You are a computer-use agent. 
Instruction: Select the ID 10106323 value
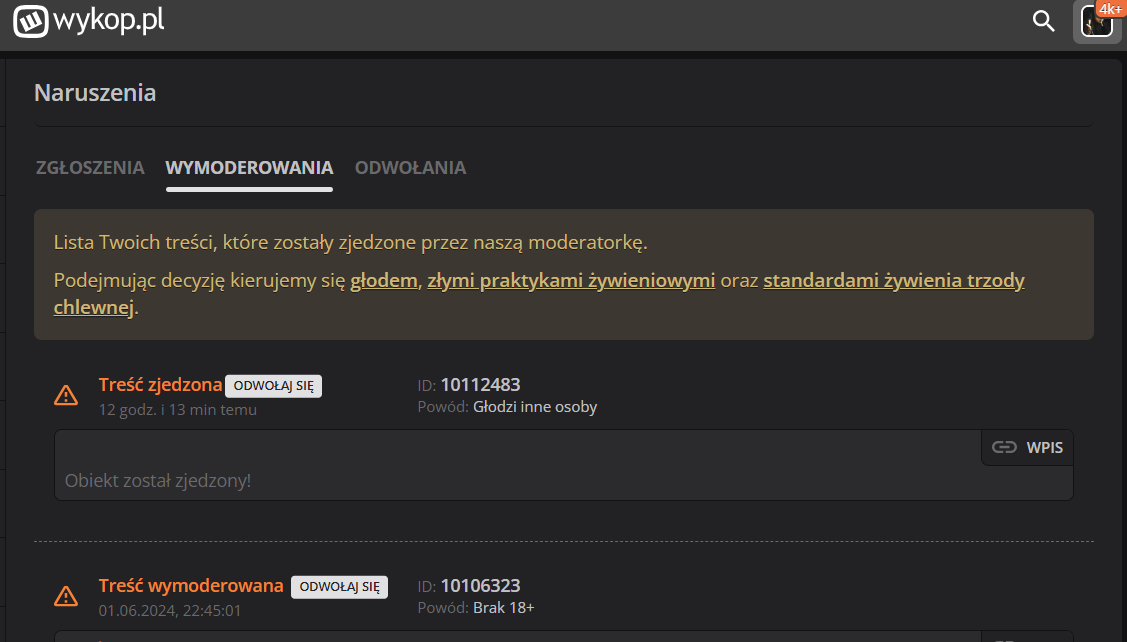tap(480, 586)
